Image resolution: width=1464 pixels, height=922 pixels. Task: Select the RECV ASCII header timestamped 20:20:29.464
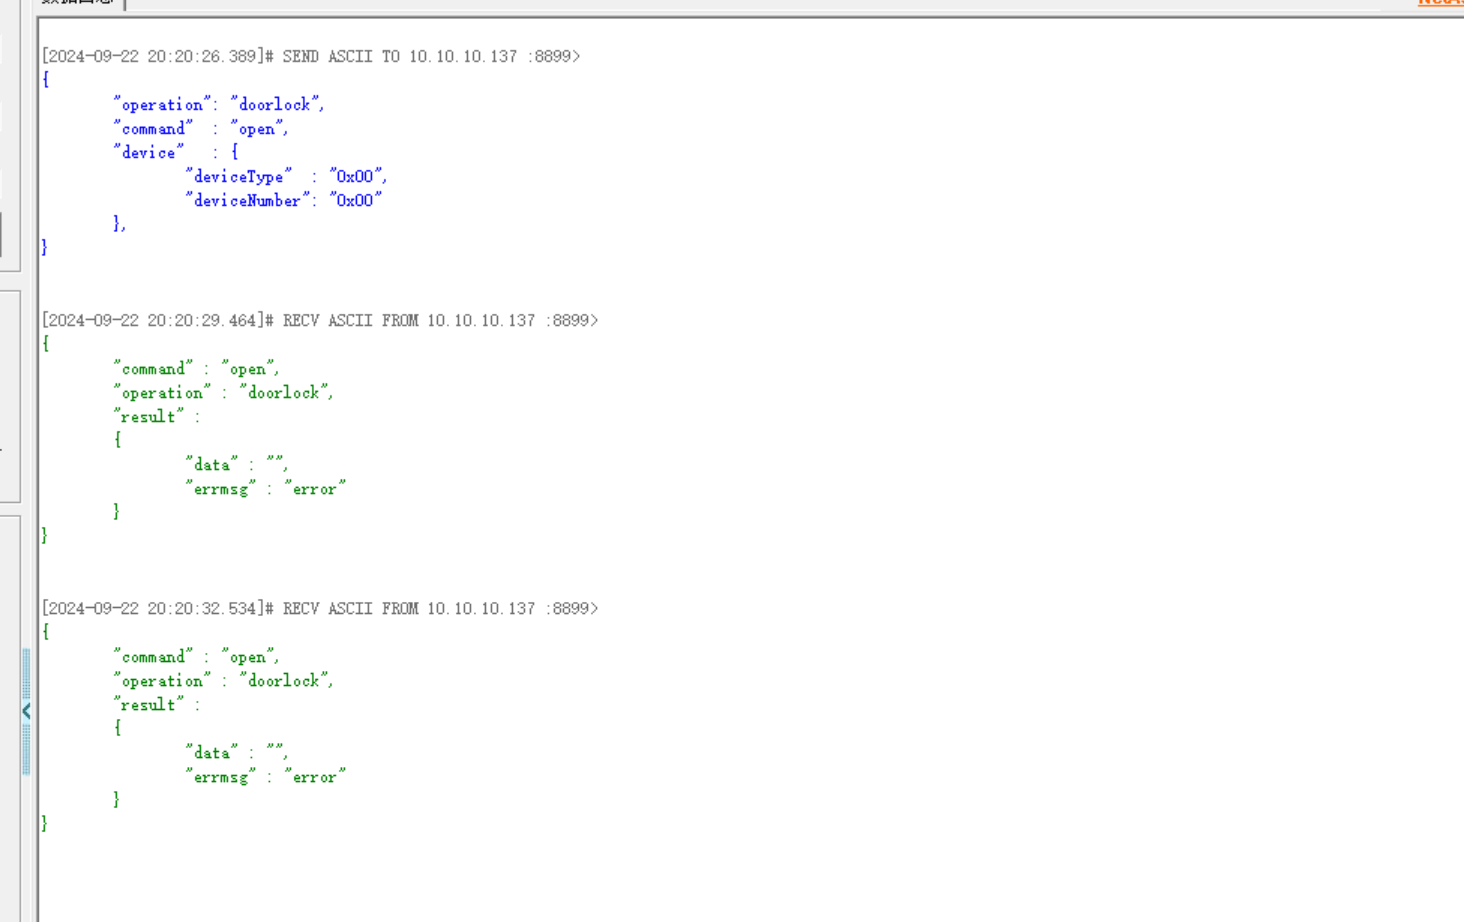(320, 321)
